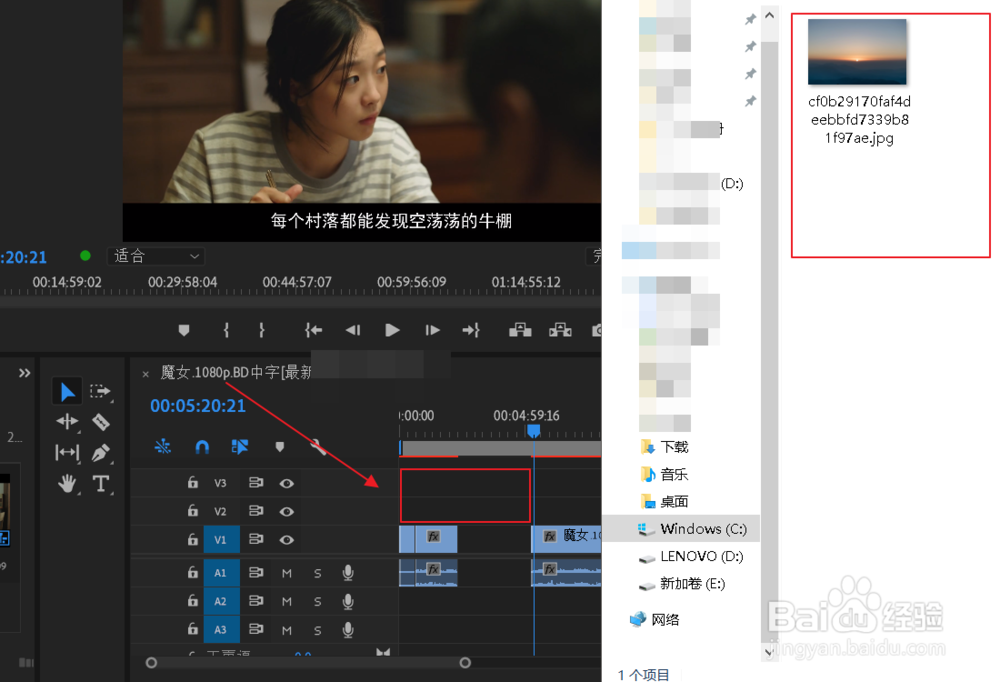Mute the A2 audio track
Screen dimensions: 1000x682
click(287, 601)
